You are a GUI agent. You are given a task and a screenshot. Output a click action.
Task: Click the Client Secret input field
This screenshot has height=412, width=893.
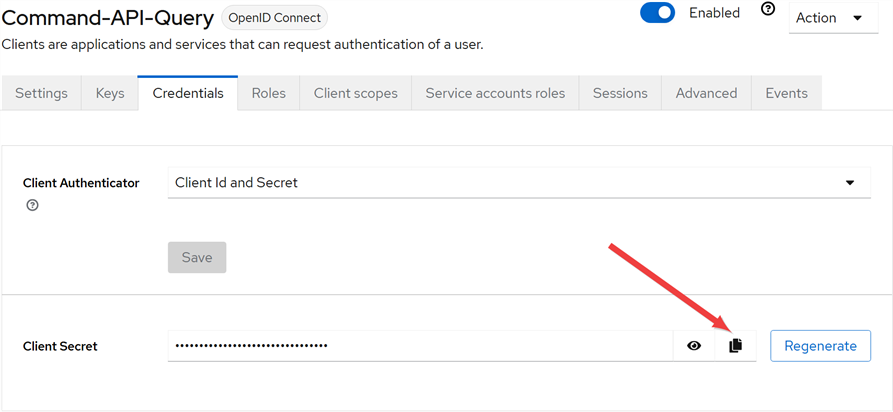(420, 346)
